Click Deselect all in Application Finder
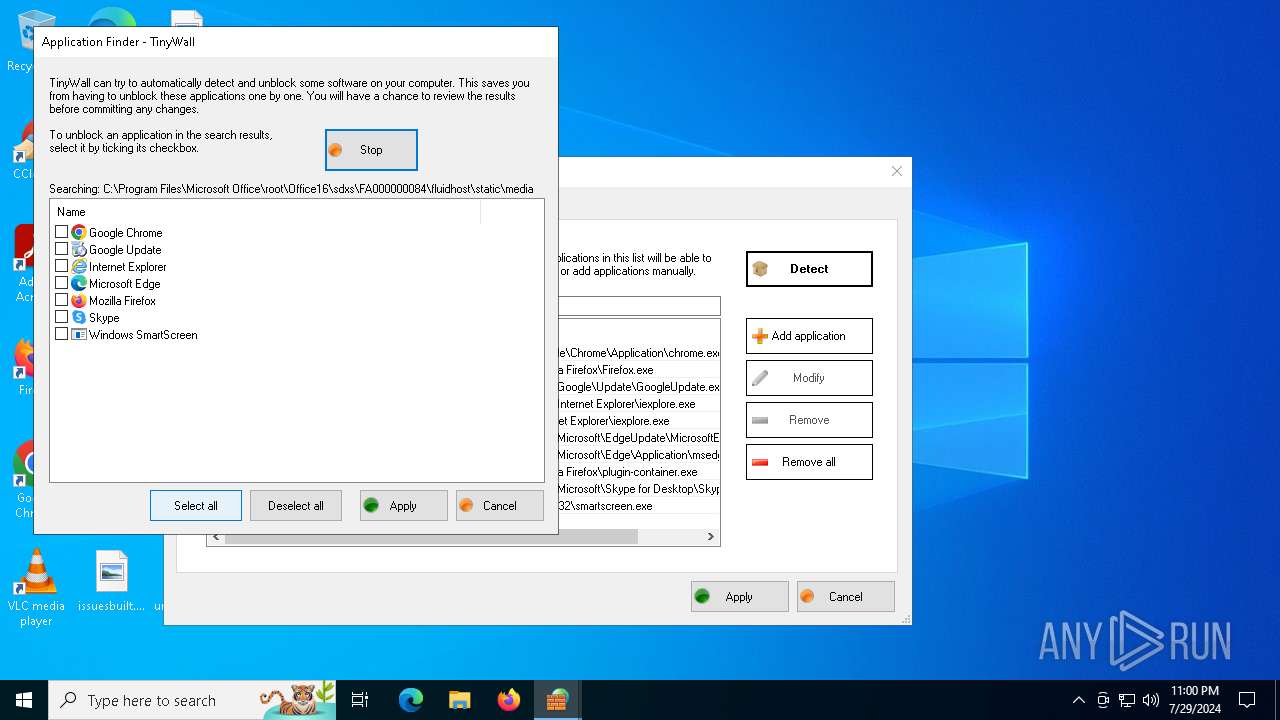 coord(296,505)
